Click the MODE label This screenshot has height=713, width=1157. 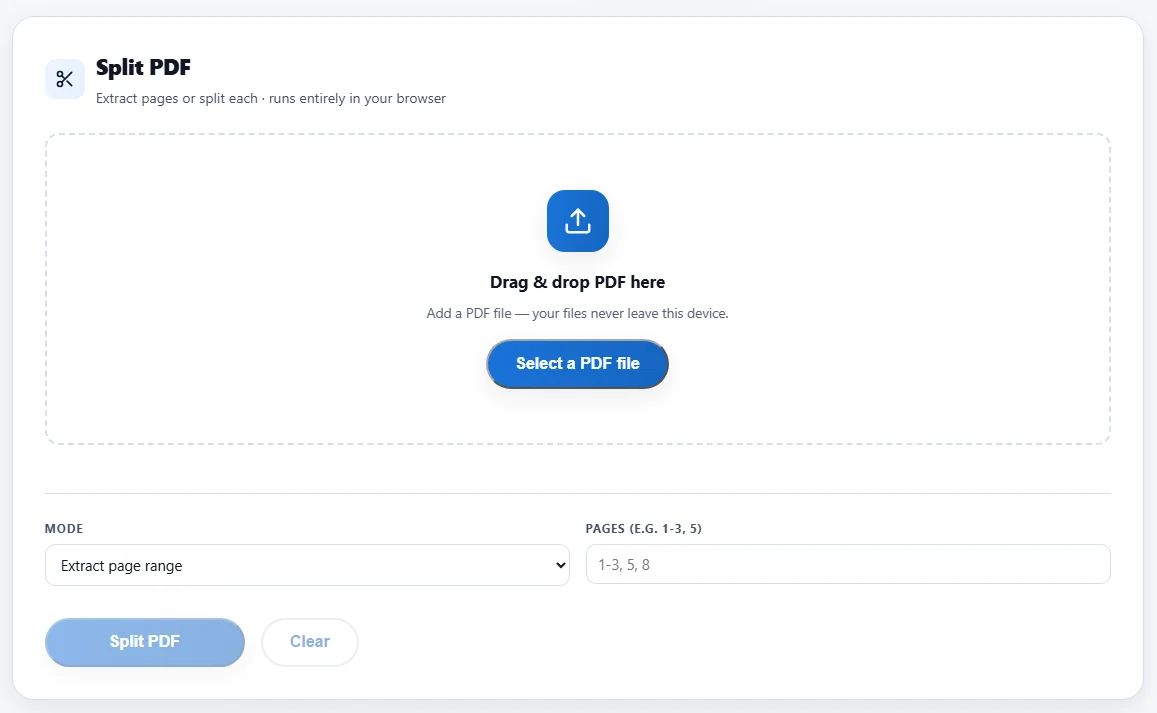tap(64, 528)
